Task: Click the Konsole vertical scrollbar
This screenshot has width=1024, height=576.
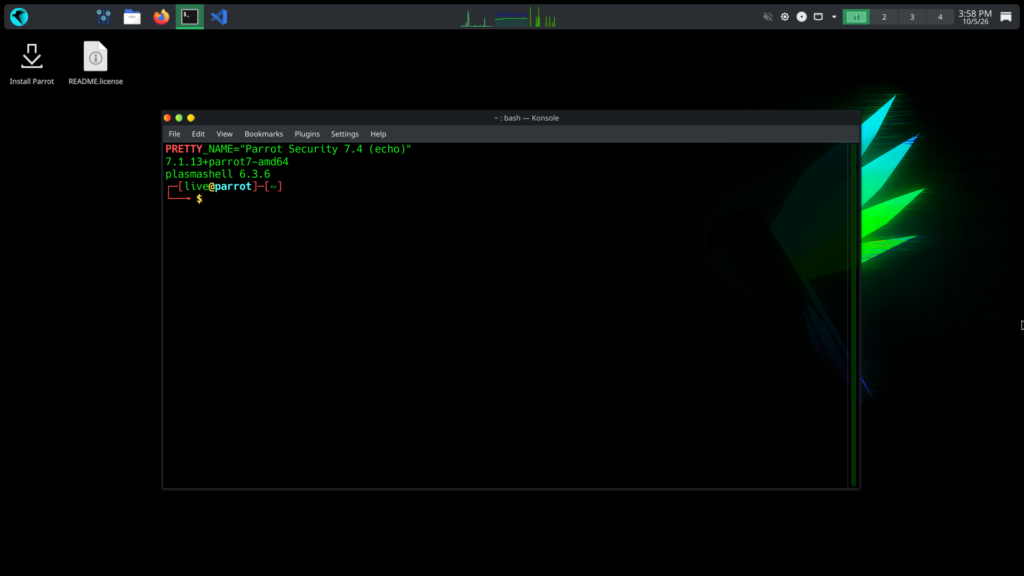Action: click(853, 315)
